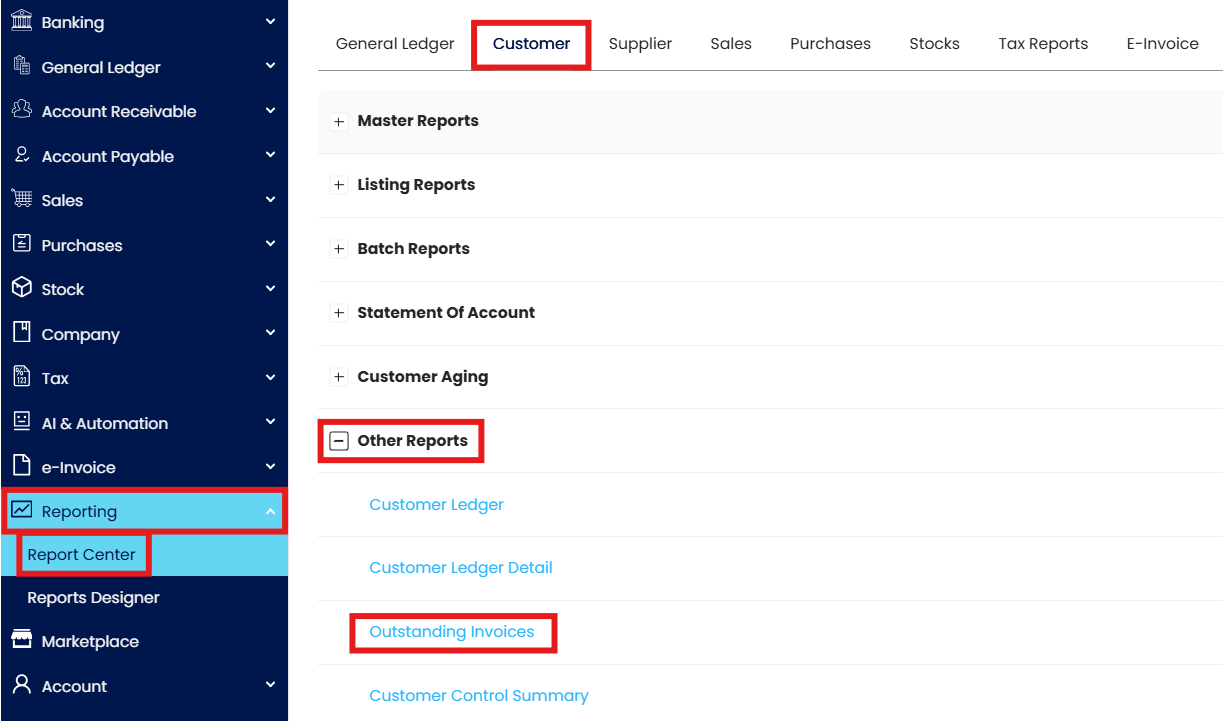Click the Company icon in sidebar
This screenshot has width=1223, height=721.
21,333
